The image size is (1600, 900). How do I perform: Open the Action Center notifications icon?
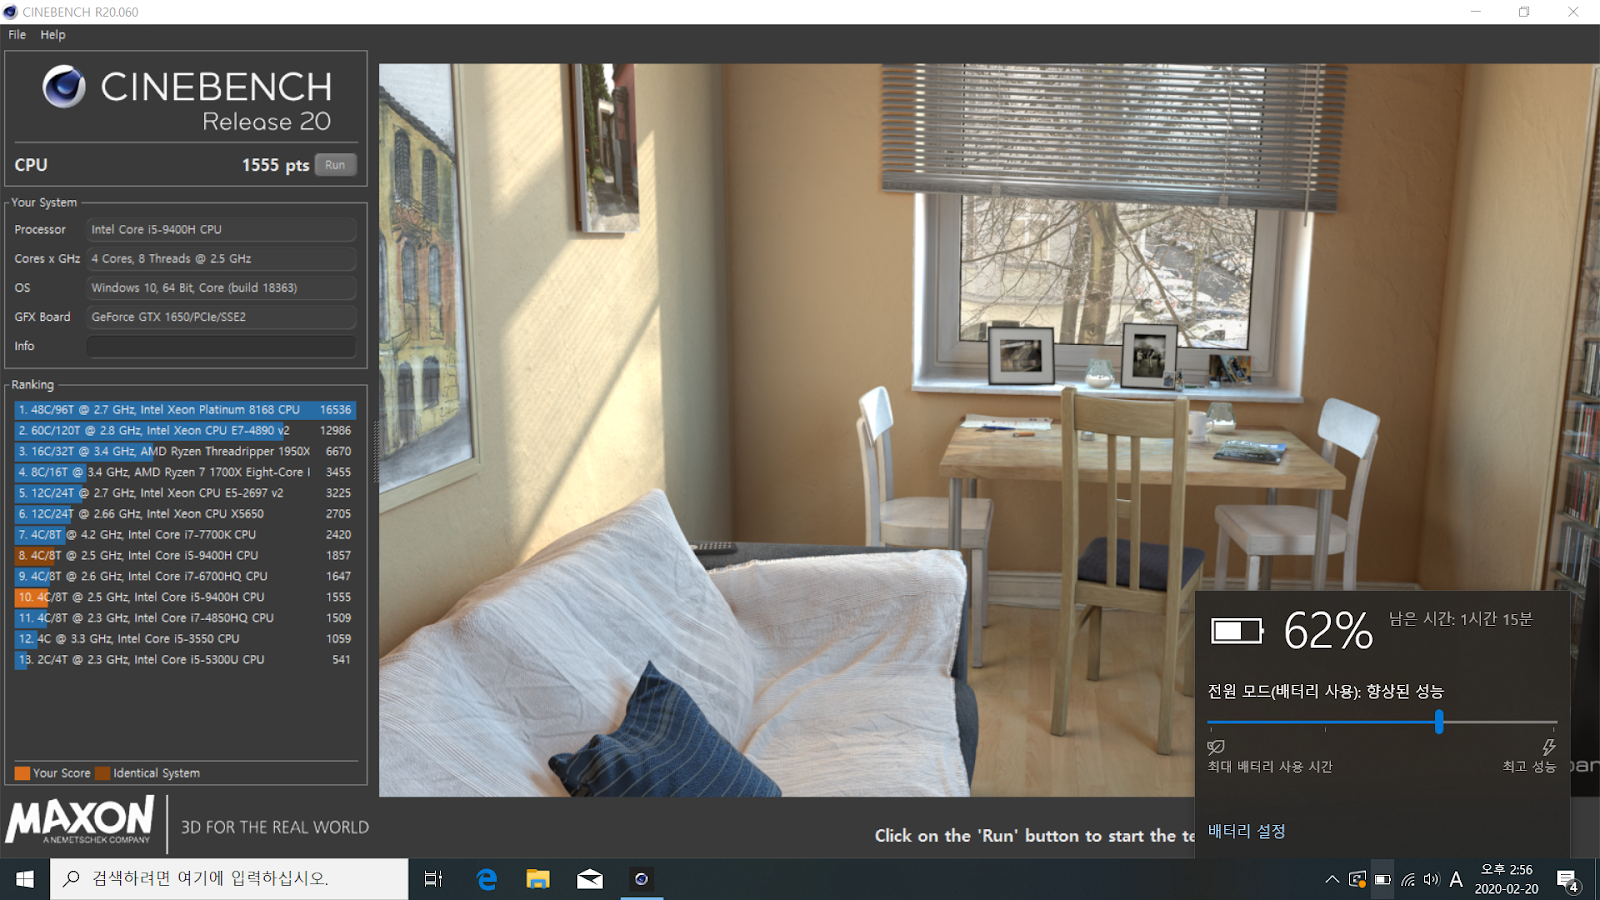tap(1568, 880)
